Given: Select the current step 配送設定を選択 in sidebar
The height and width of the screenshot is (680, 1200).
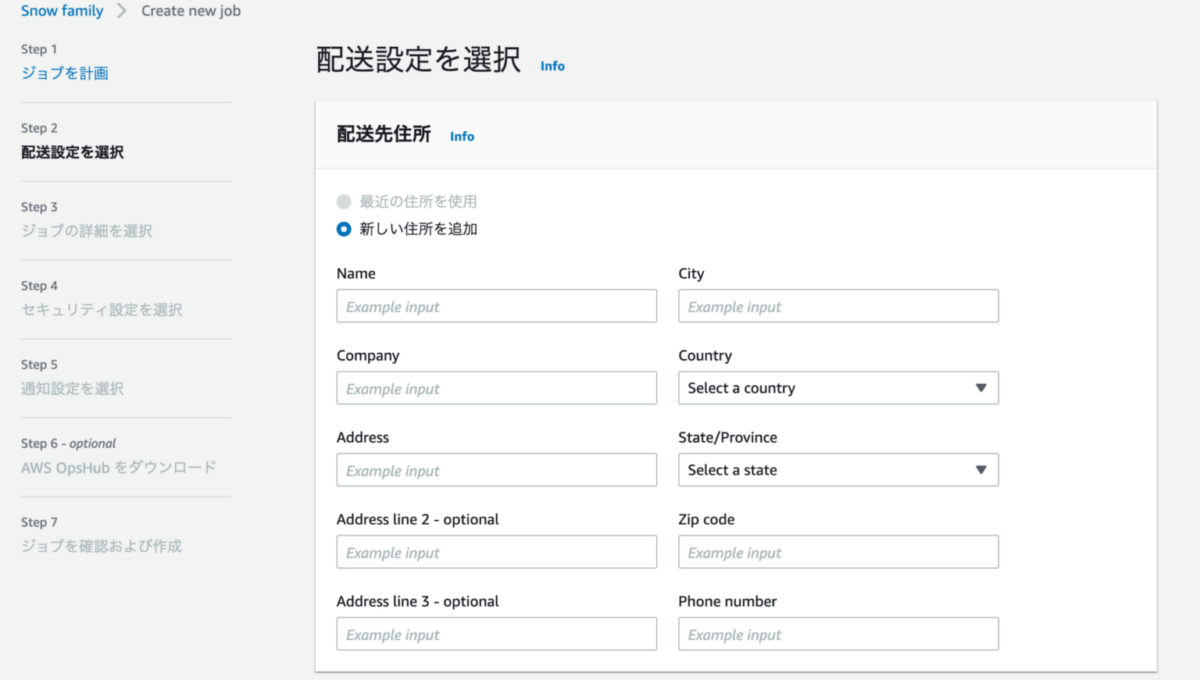Looking at the screenshot, I should (x=72, y=152).
